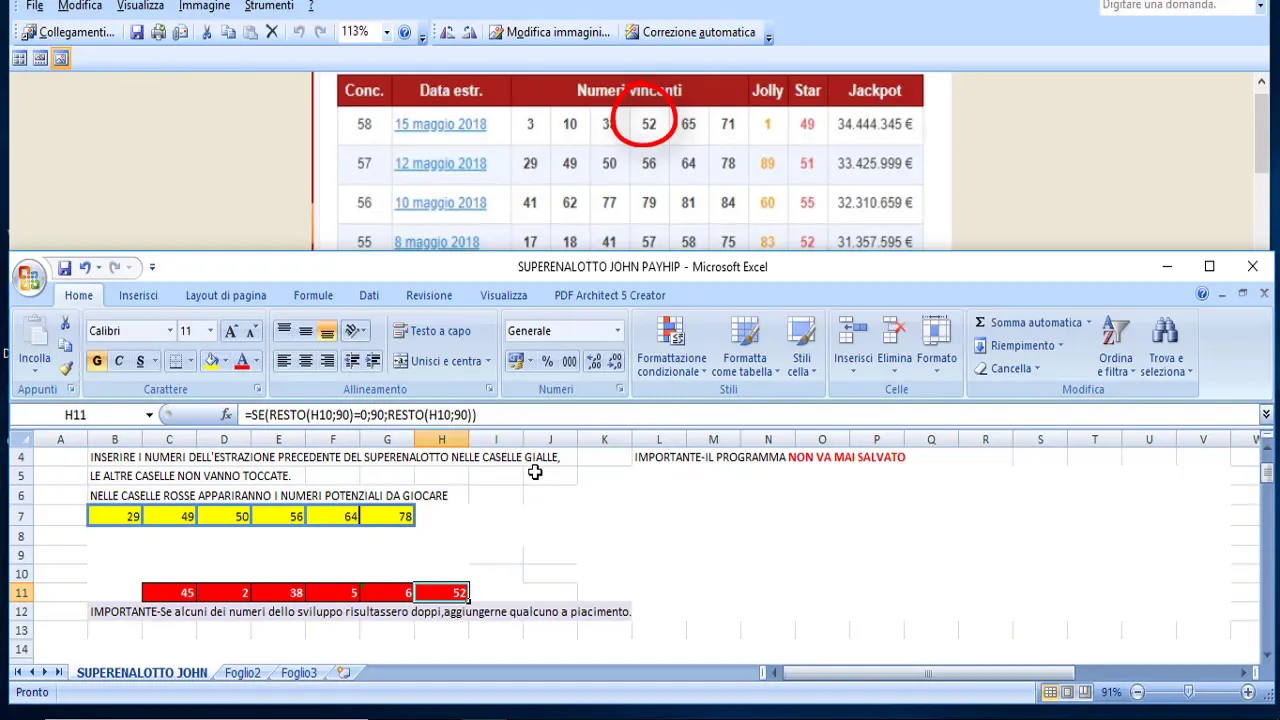The height and width of the screenshot is (720, 1280).
Task: Click the Excel Office round button
Action: pos(29,277)
